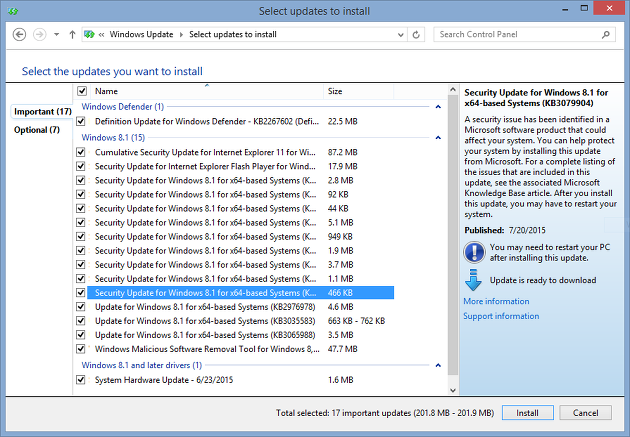Uncheck the highlighted 466 KB security update

click(81, 293)
